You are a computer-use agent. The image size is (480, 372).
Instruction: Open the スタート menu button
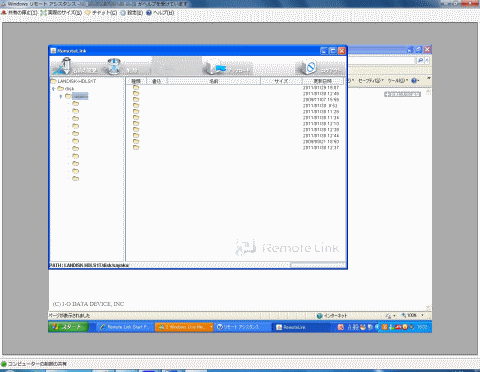click(x=69, y=327)
